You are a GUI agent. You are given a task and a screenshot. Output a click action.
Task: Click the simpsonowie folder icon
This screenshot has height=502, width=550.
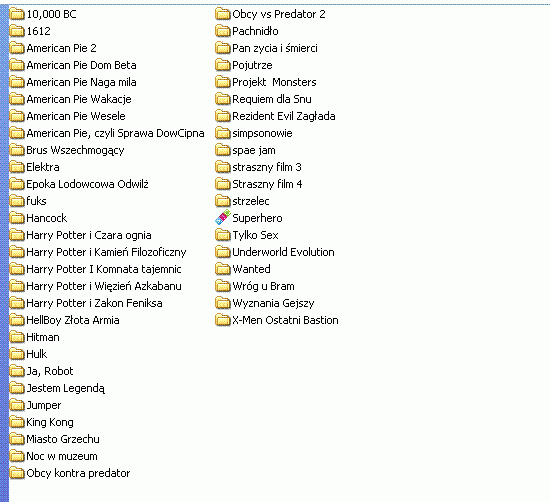(223, 133)
